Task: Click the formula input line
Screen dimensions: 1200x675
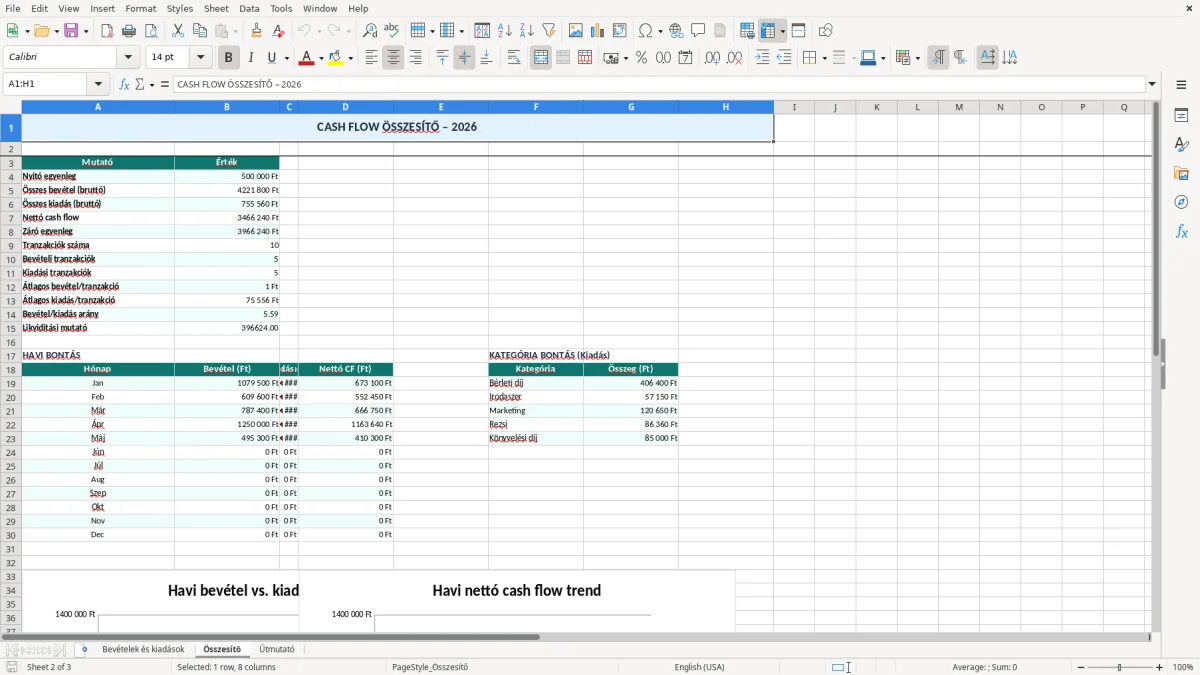Action: (x=658, y=85)
